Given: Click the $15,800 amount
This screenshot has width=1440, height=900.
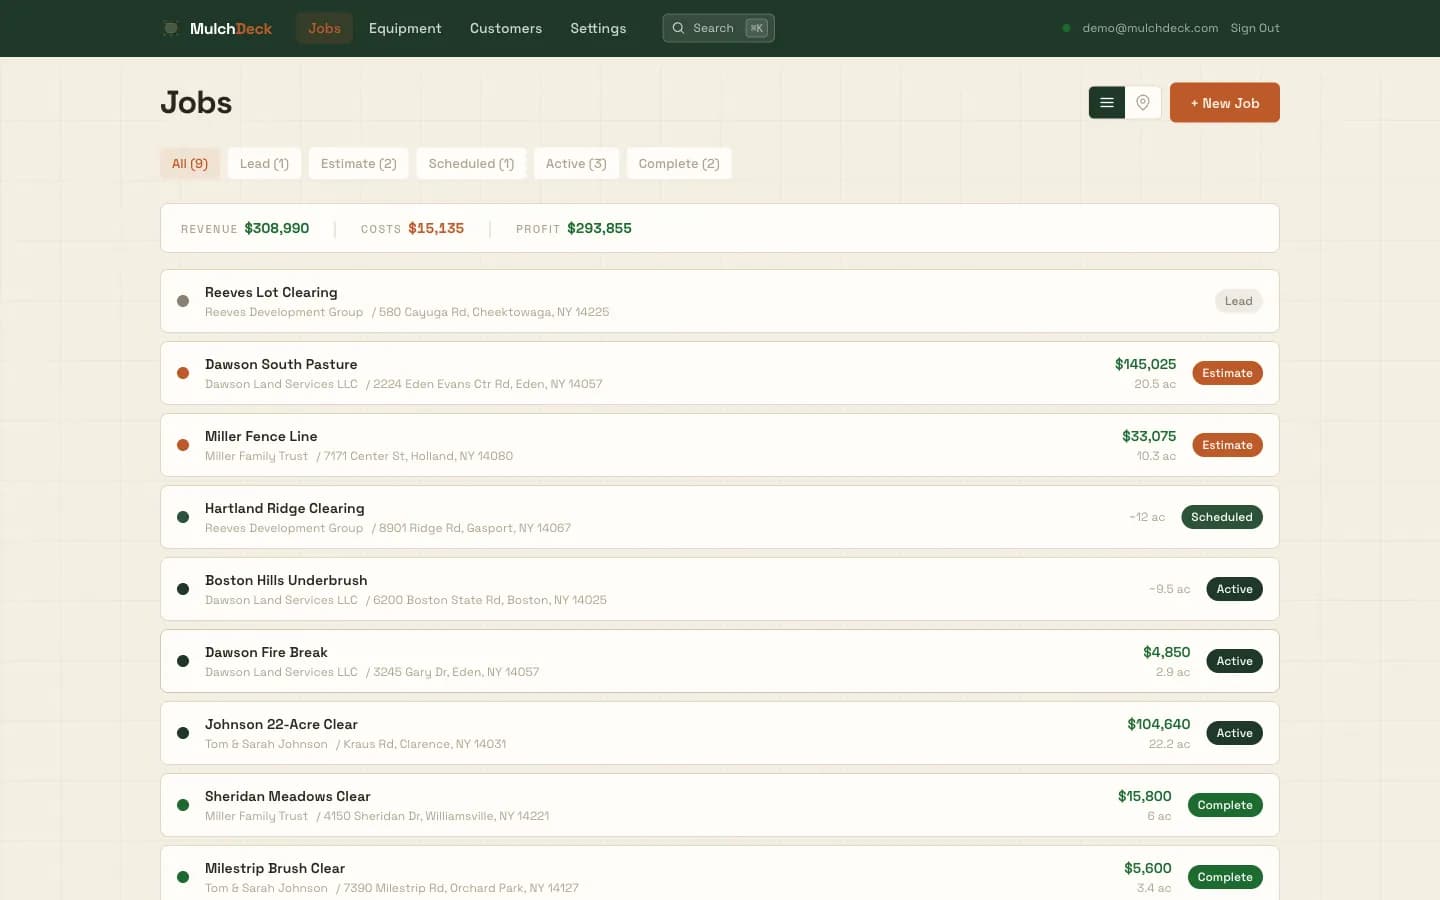Looking at the screenshot, I should (1144, 796).
